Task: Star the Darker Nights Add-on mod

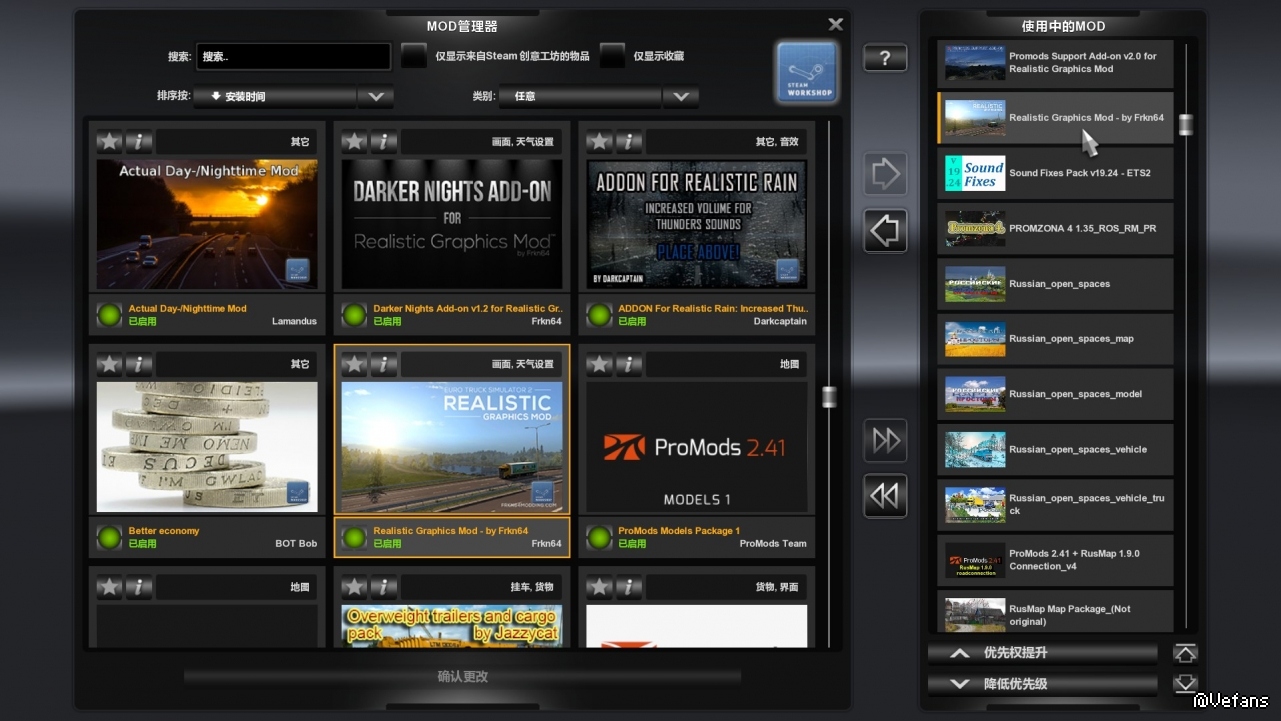Action: (355, 142)
